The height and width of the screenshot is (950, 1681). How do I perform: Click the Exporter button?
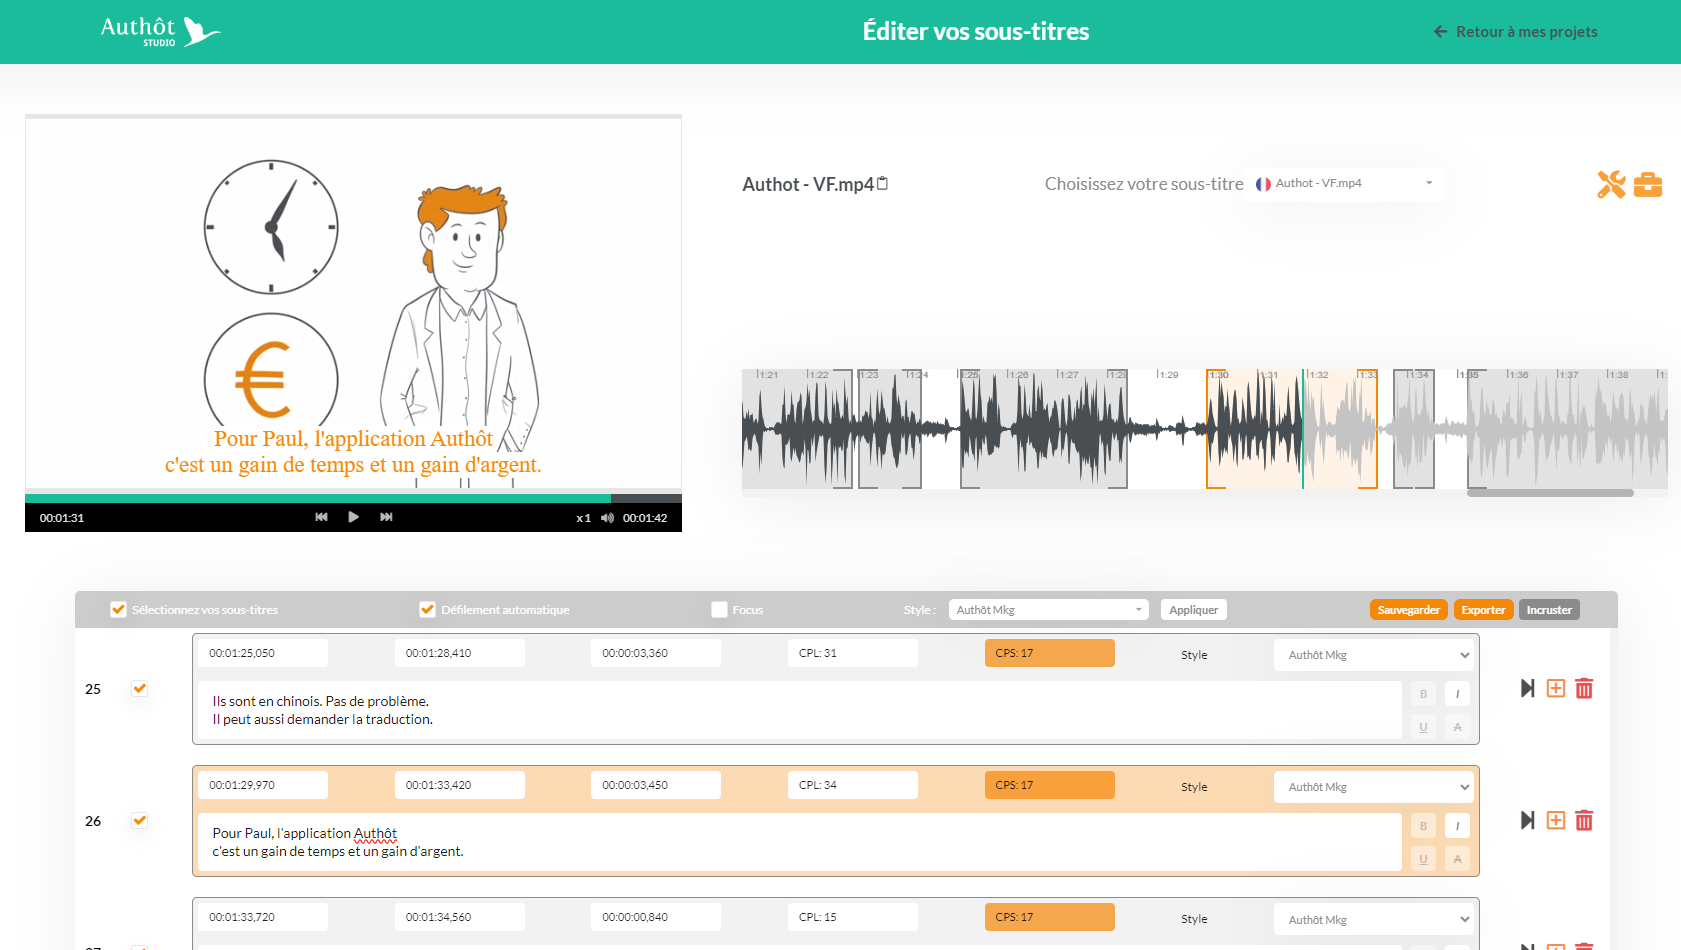1483,610
